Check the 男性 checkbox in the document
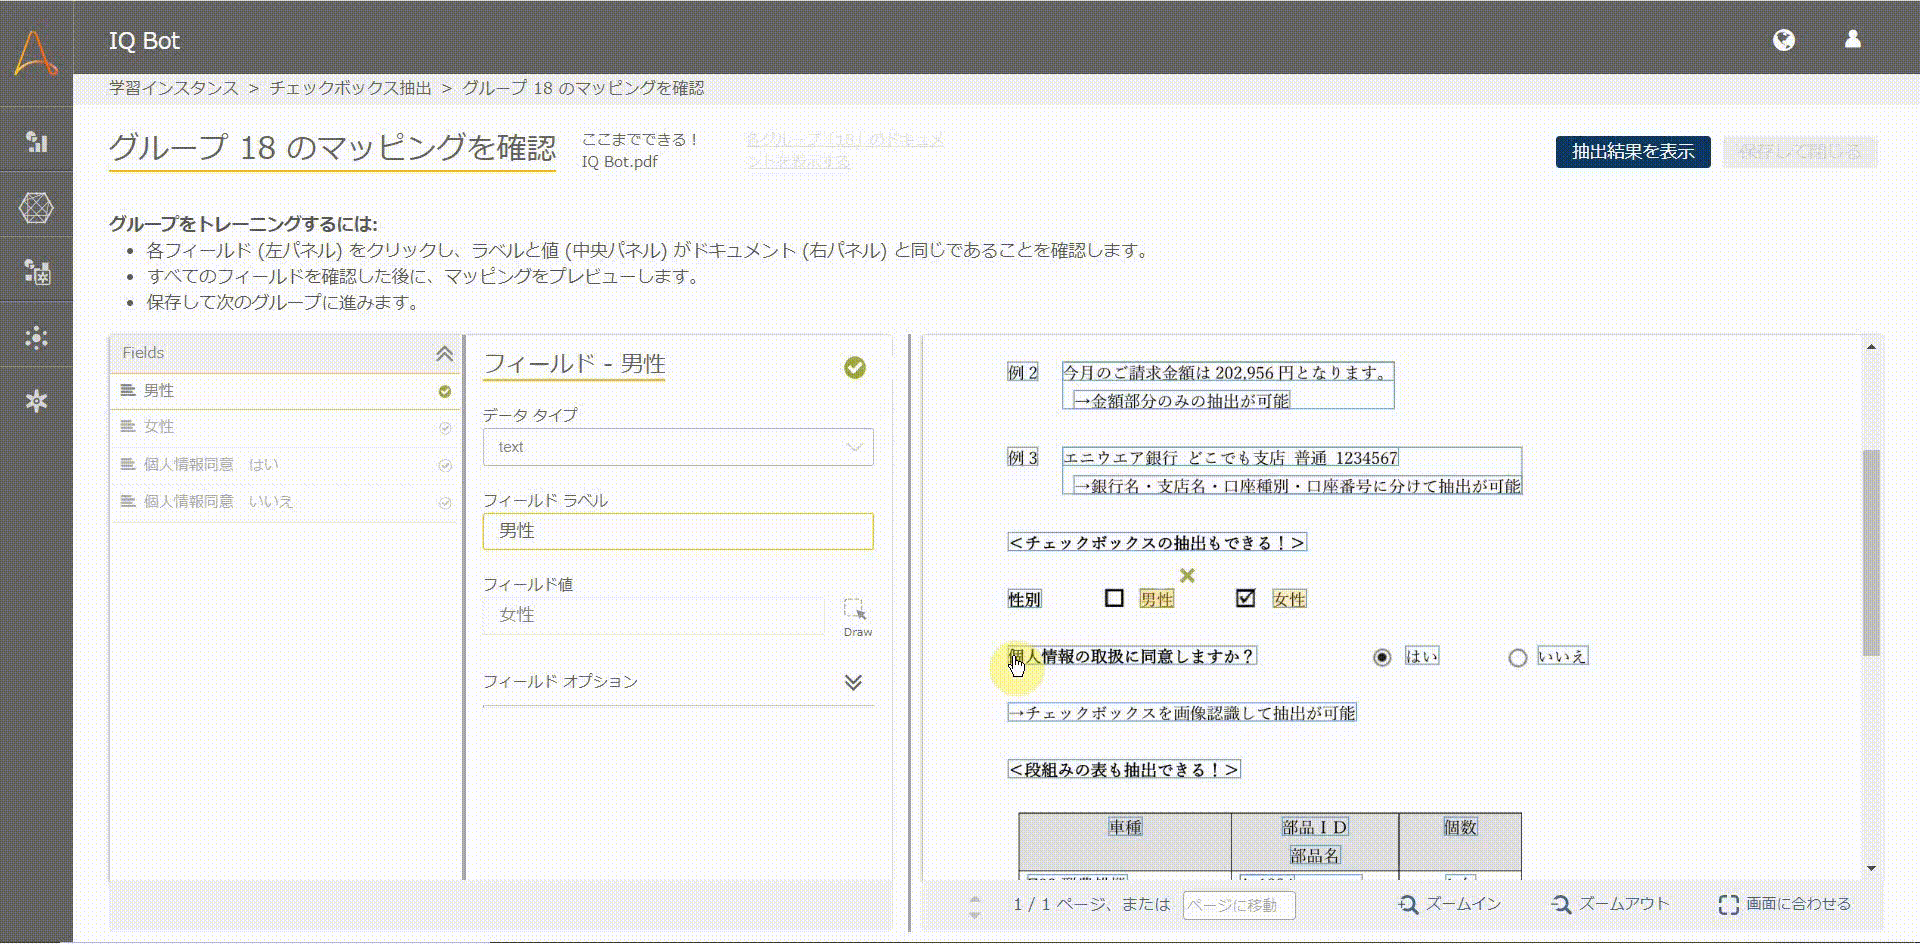The height and width of the screenshot is (944, 1920). click(x=1113, y=597)
